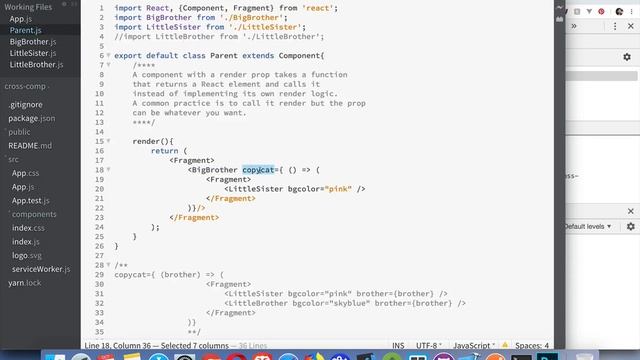Close the console drawer
The image size is (640, 360).
631,211
